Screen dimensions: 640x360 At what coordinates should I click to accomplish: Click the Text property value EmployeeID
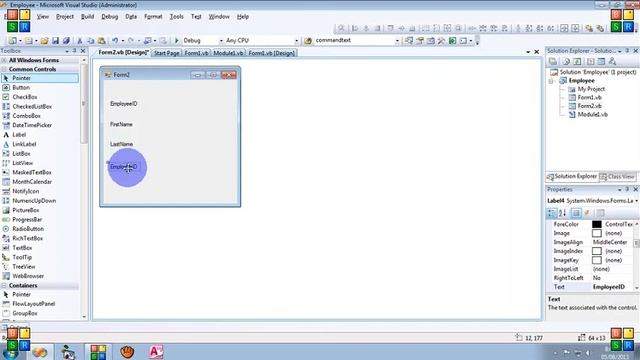point(609,287)
